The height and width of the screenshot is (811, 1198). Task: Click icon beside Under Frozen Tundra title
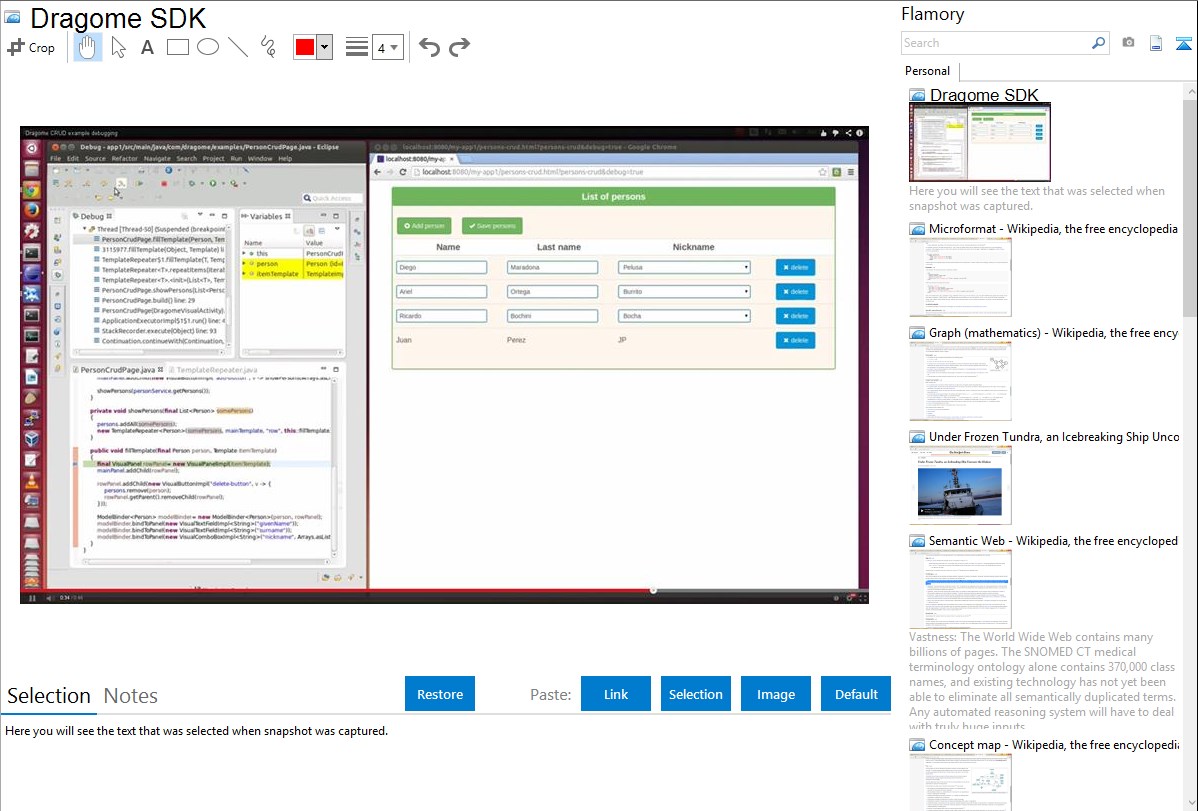pyautogui.click(x=918, y=437)
